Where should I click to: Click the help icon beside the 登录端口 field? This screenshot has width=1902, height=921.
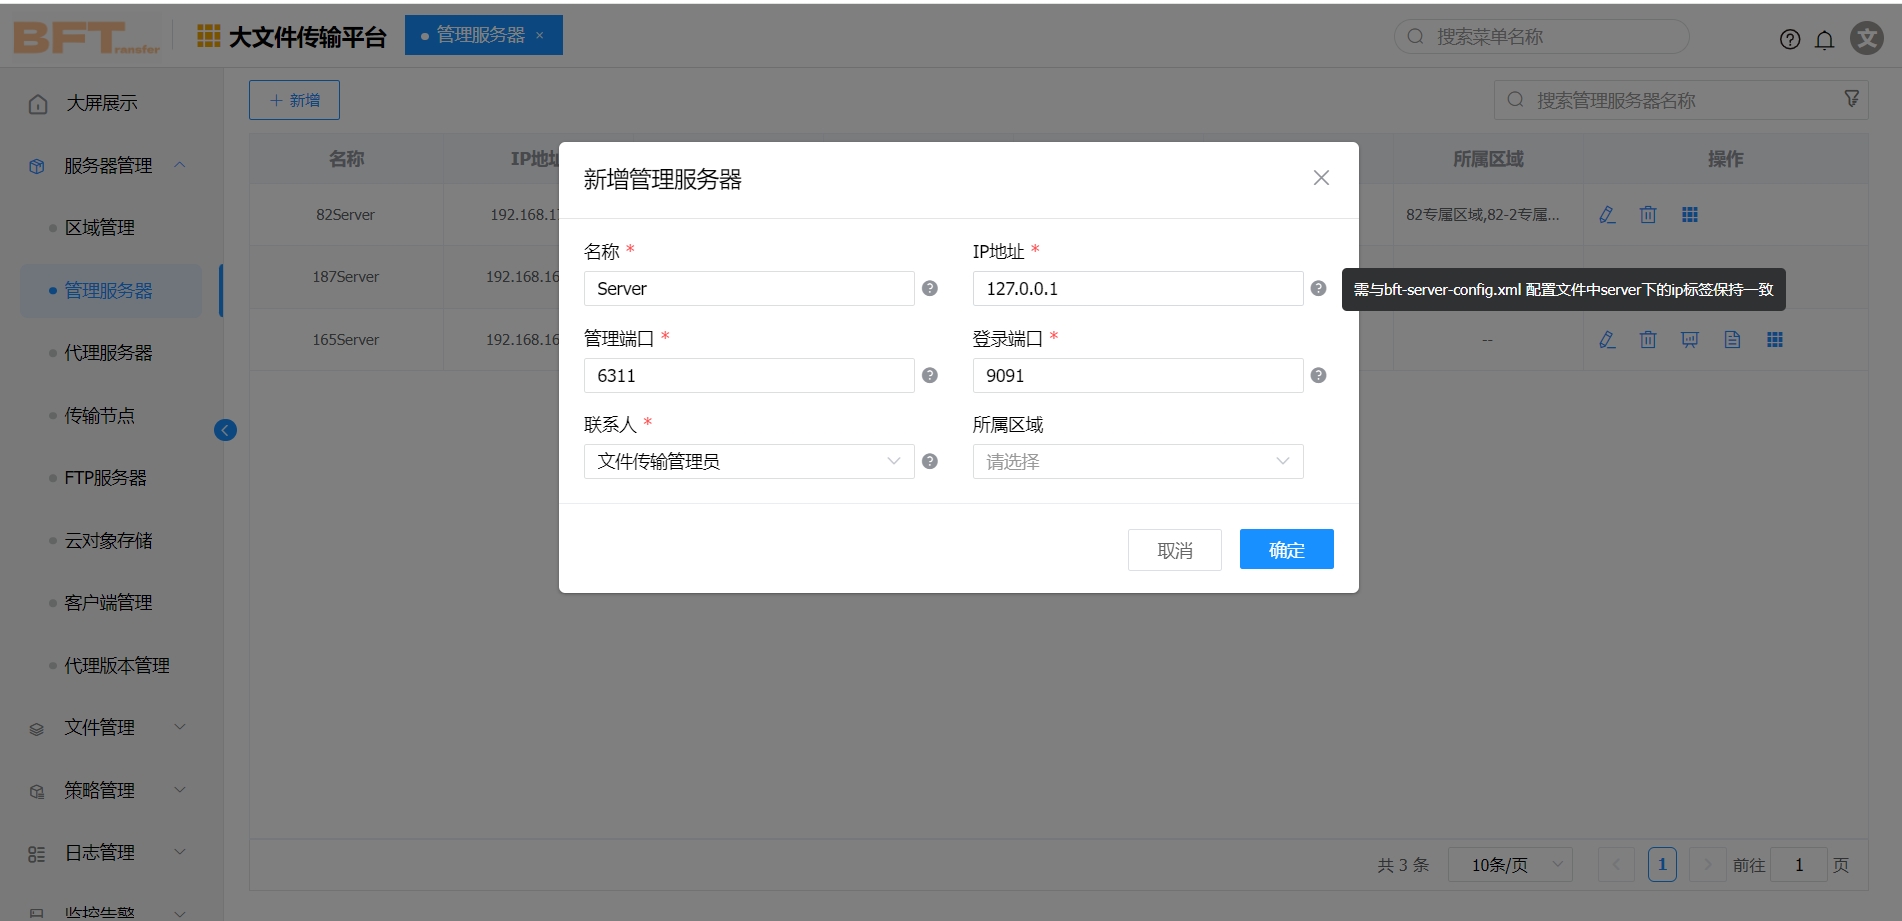click(x=1318, y=375)
